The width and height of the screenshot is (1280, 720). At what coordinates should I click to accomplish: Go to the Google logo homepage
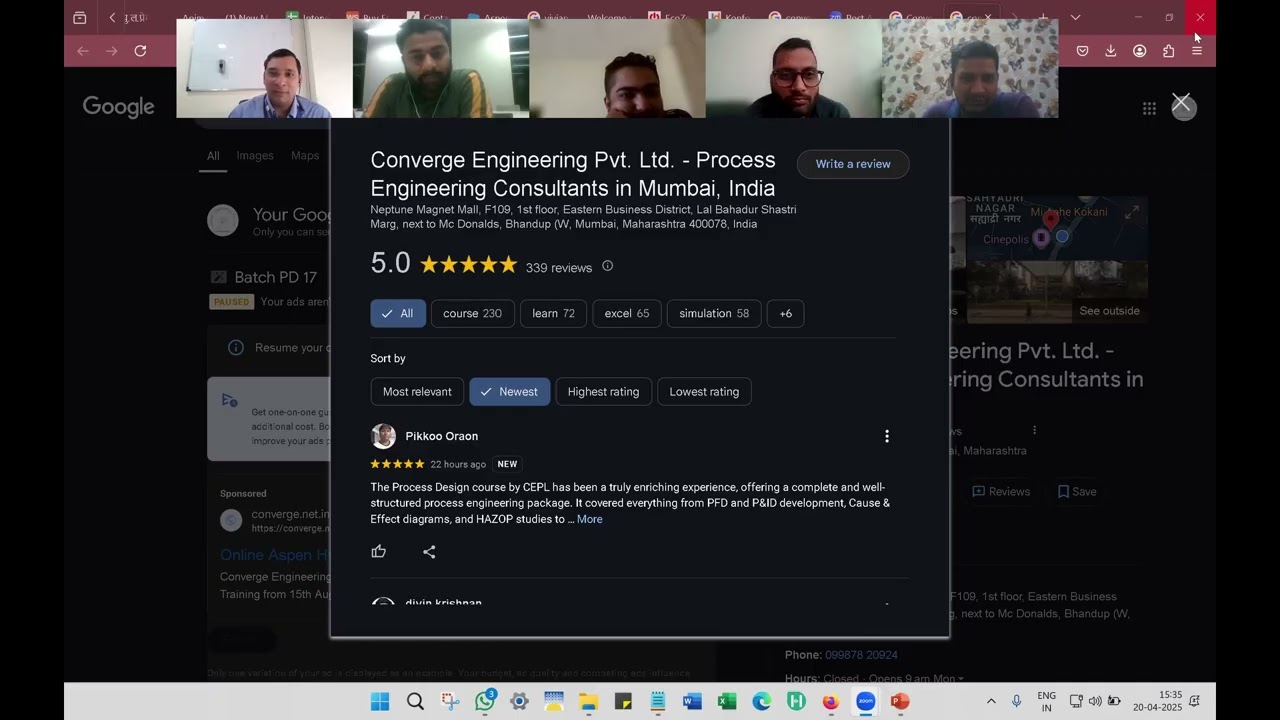click(x=118, y=107)
